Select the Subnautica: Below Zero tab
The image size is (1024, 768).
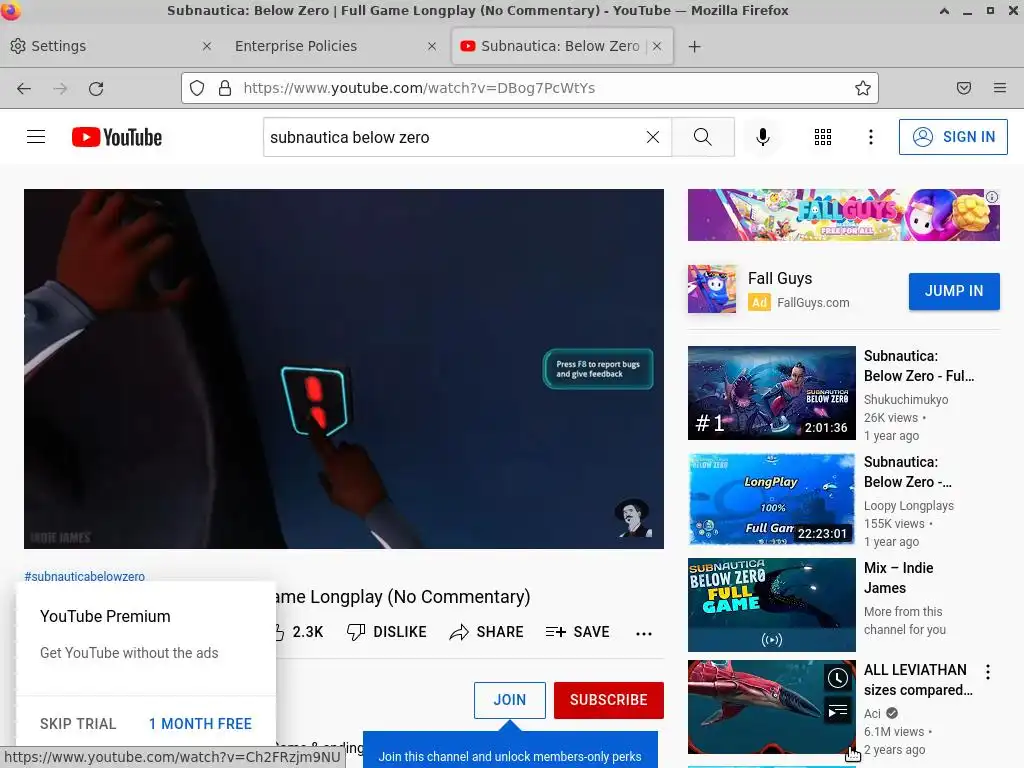560,46
